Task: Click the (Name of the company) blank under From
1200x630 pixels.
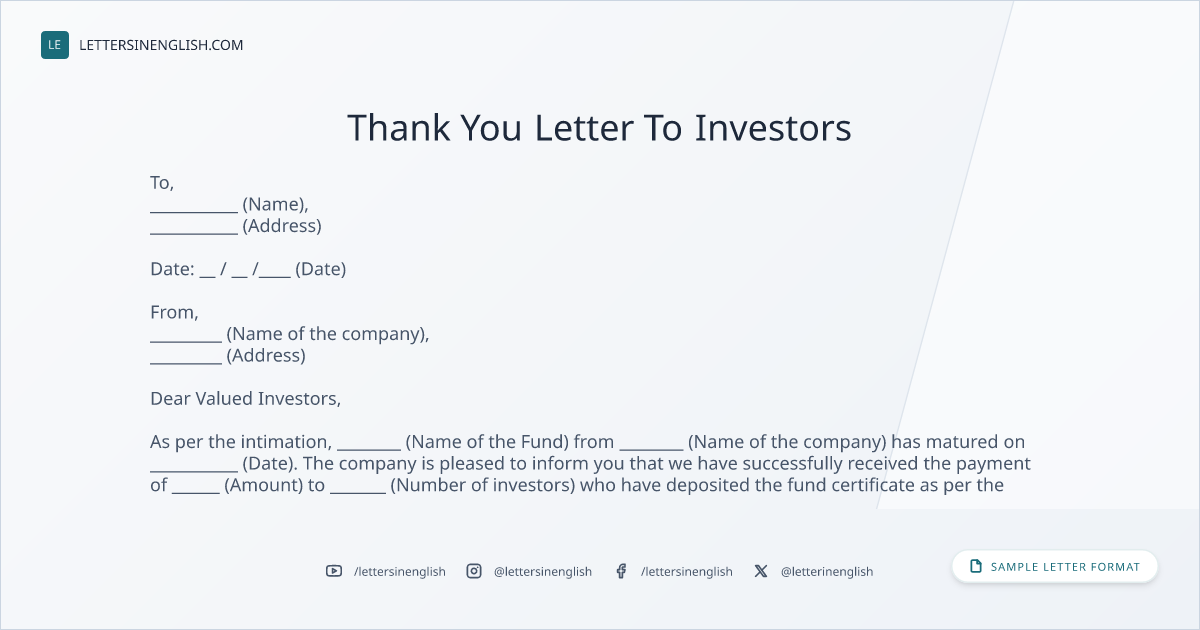Action: point(186,341)
